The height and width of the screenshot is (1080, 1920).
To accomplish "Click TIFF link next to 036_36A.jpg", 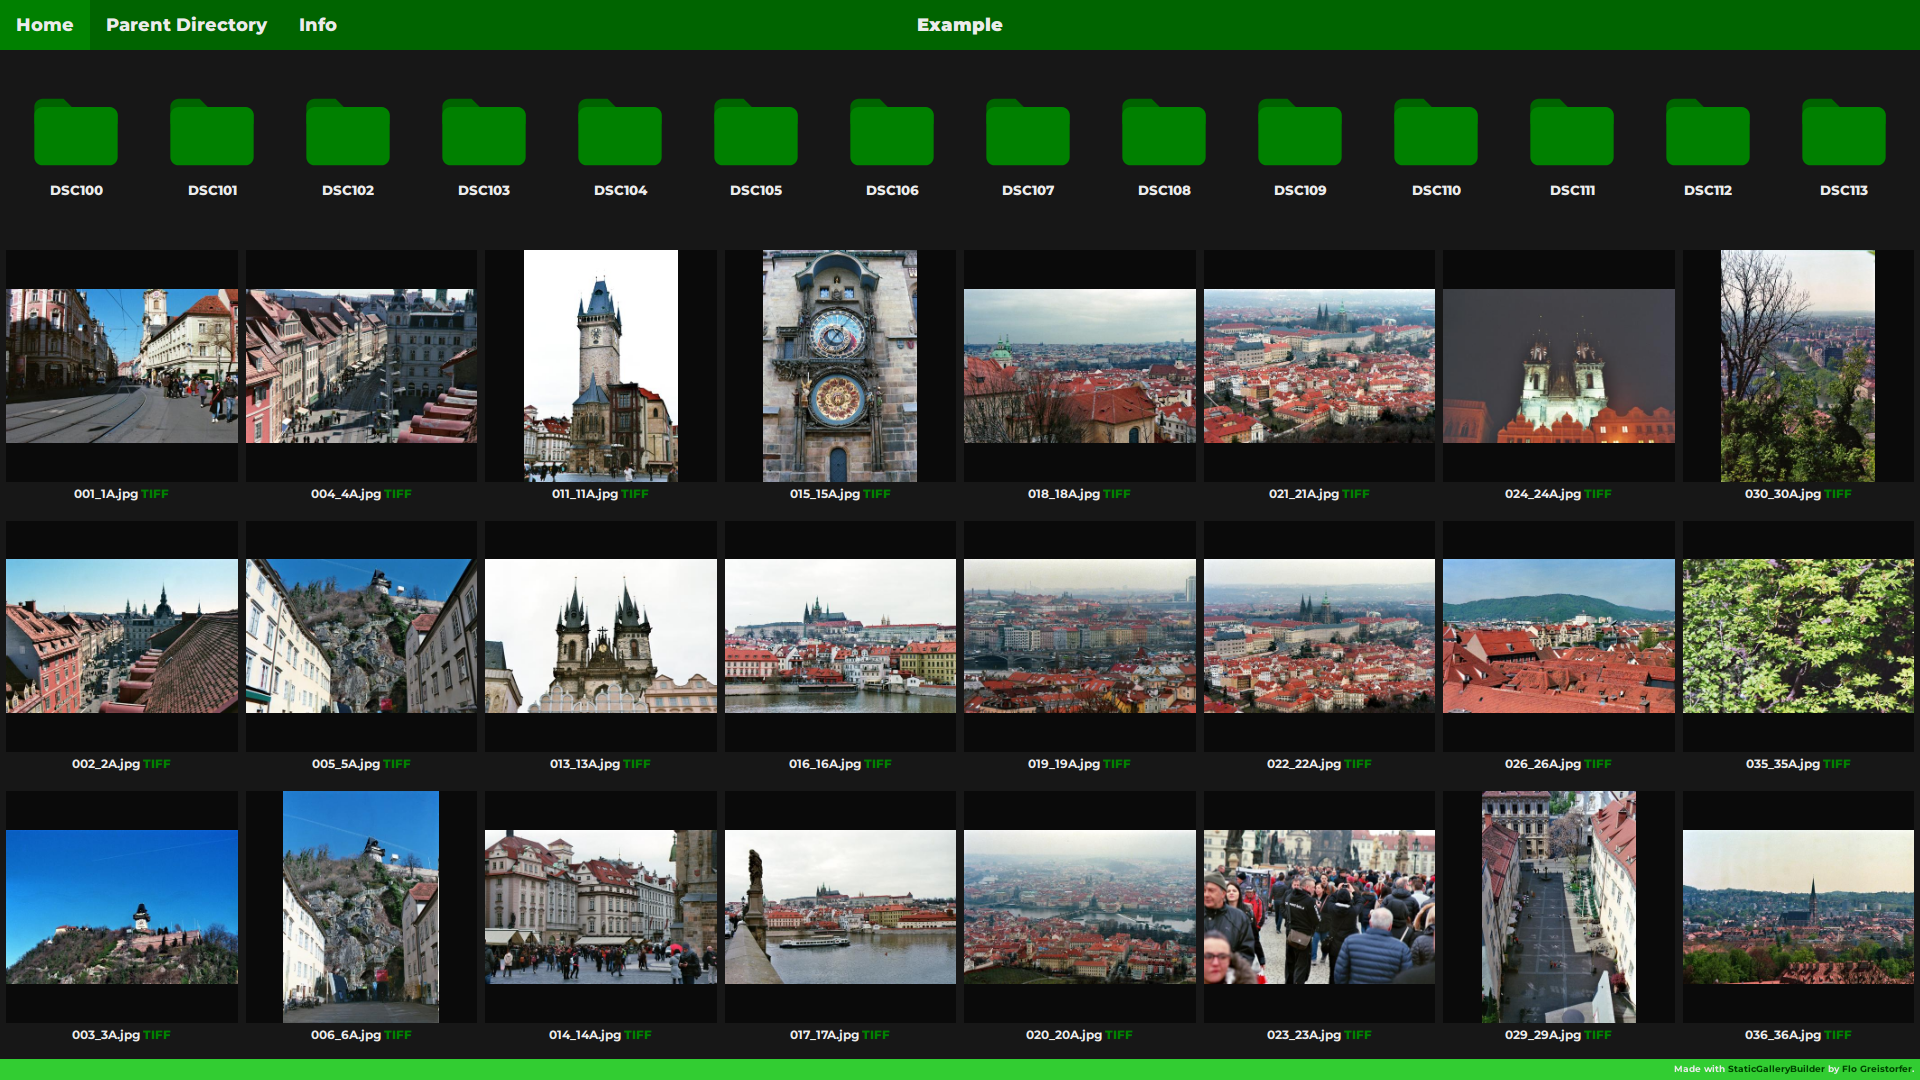I will tap(1838, 1035).
